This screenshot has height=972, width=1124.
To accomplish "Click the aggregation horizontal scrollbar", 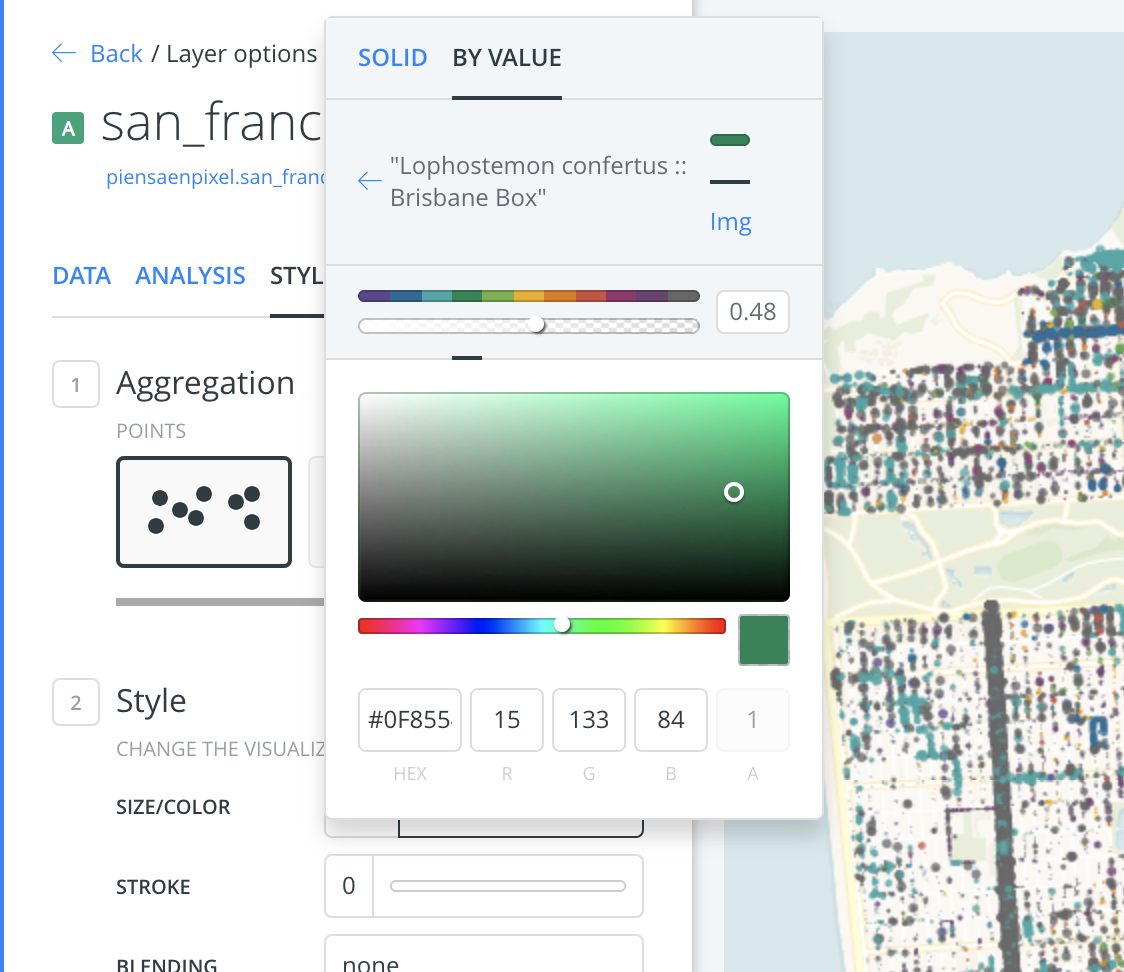I will pyautogui.click(x=220, y=602).
